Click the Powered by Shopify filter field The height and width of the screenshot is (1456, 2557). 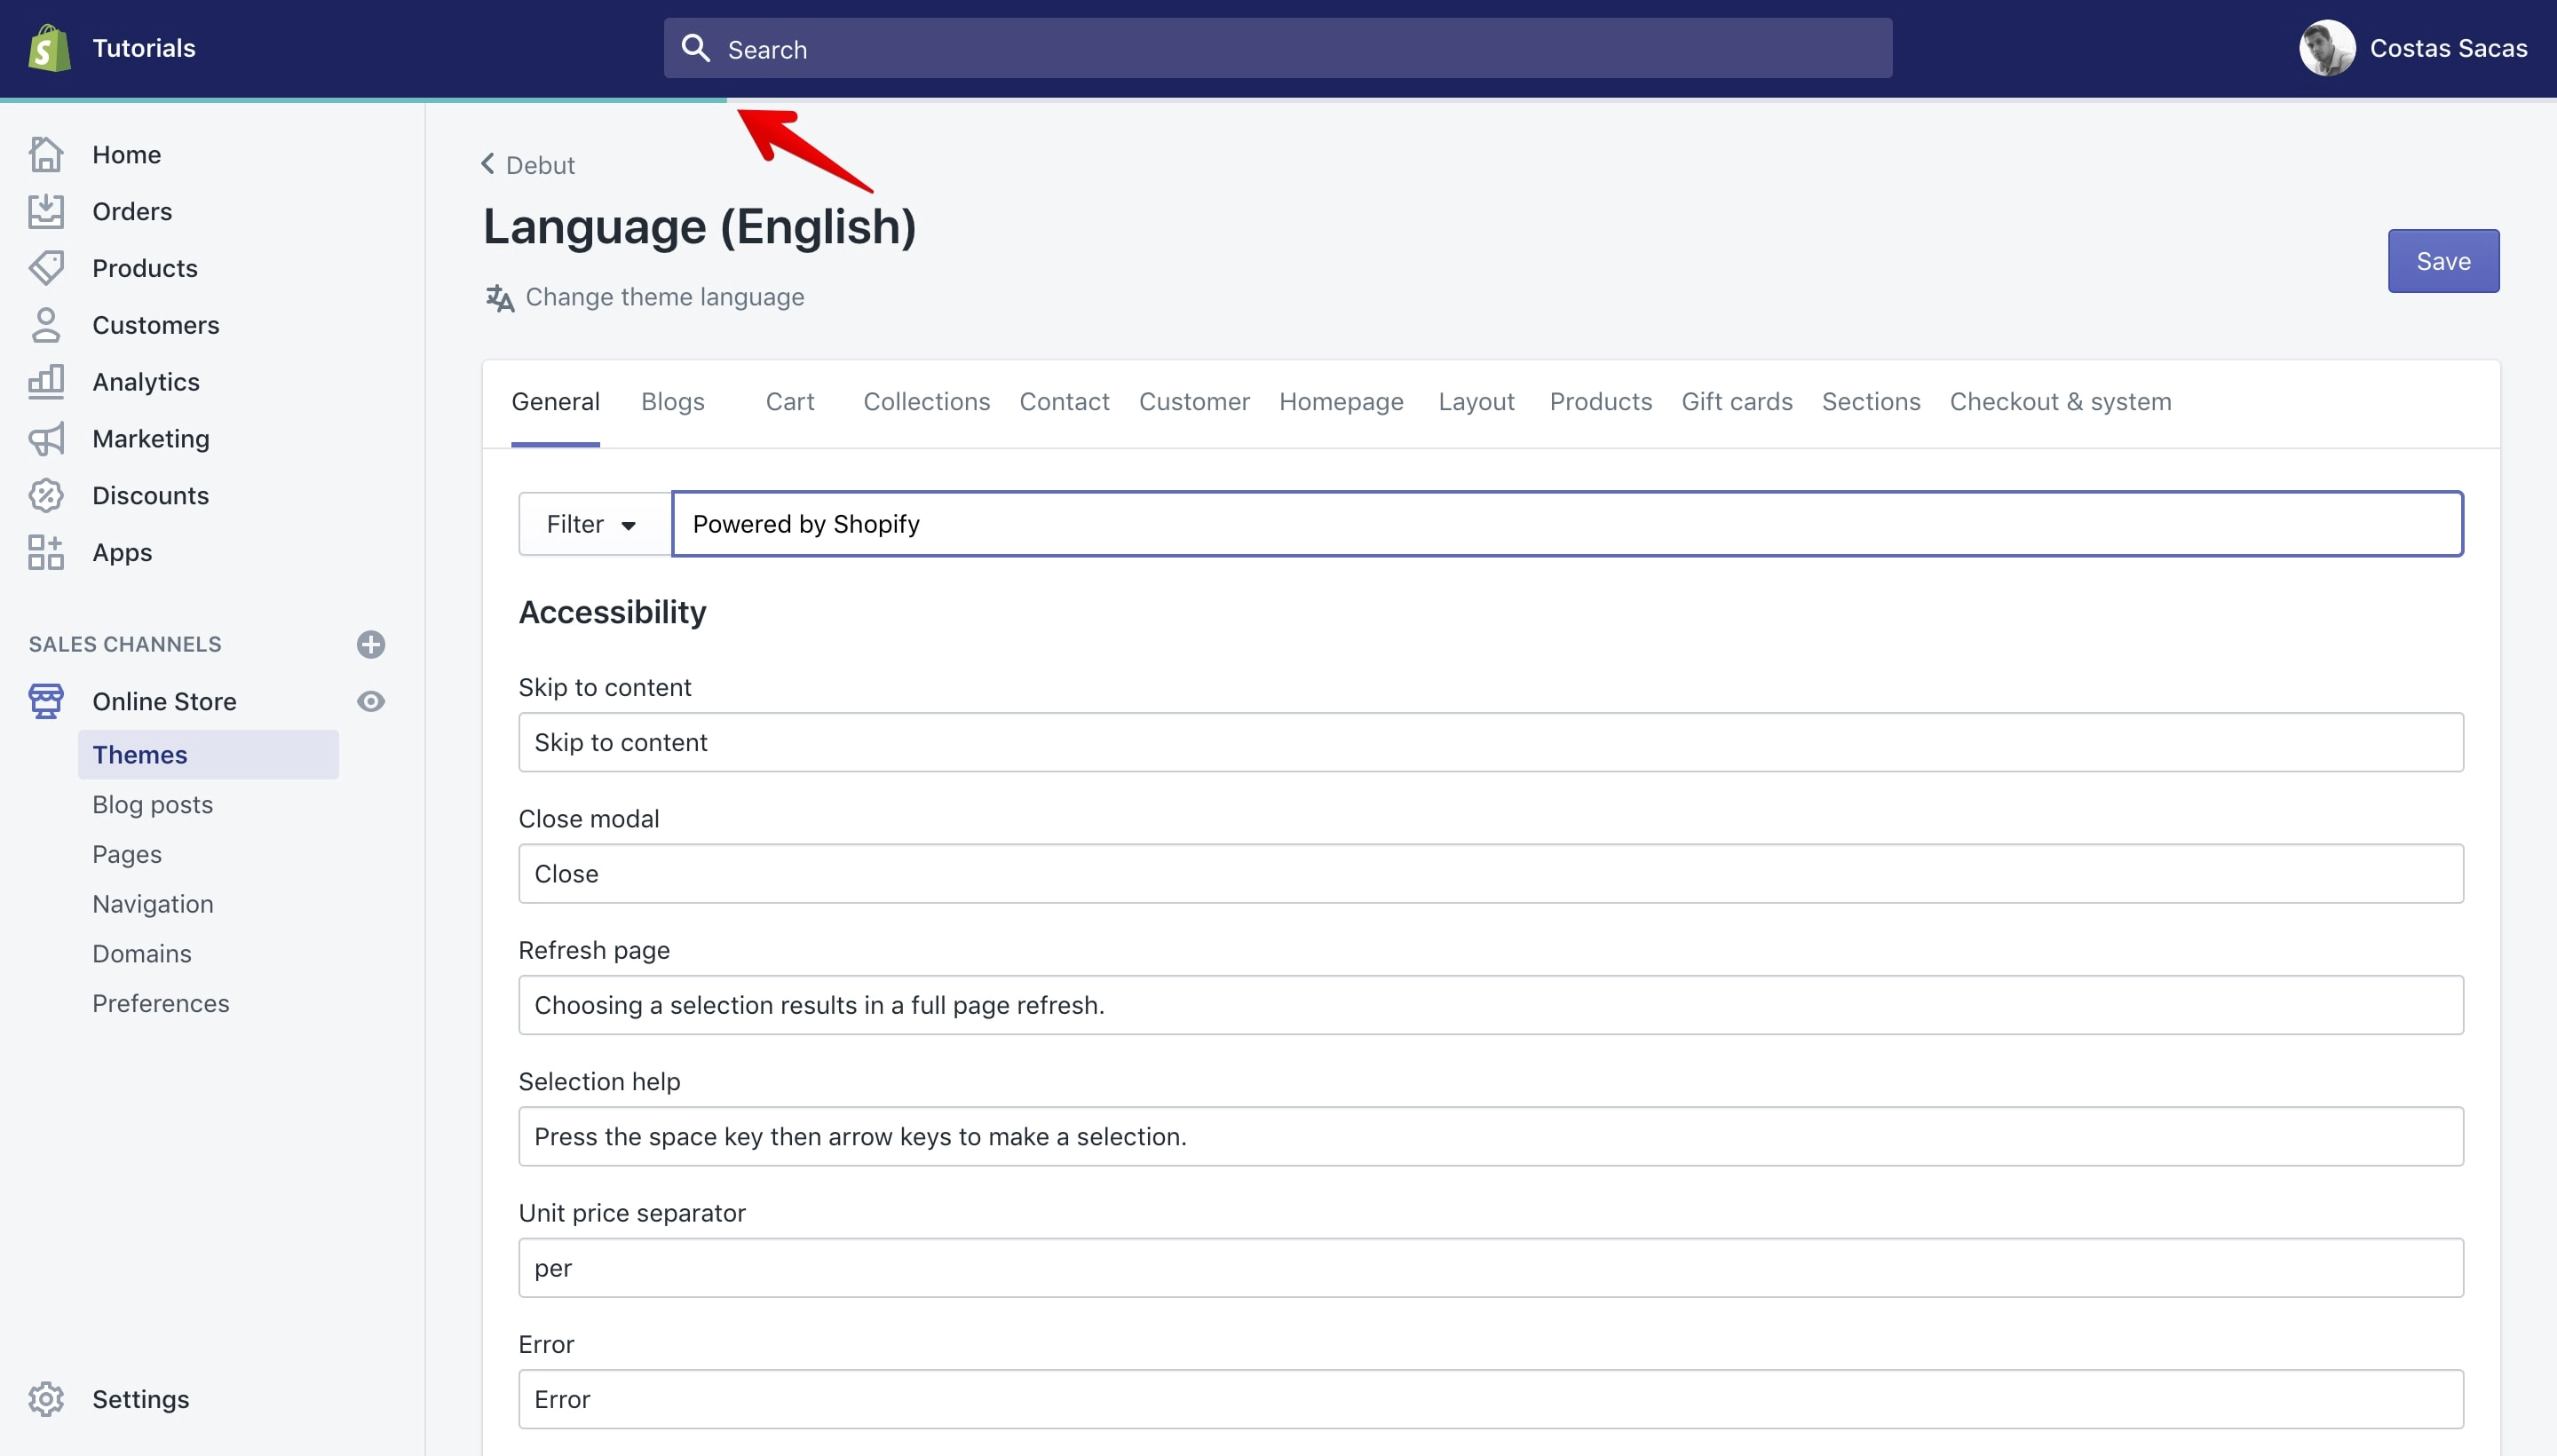1567,524
